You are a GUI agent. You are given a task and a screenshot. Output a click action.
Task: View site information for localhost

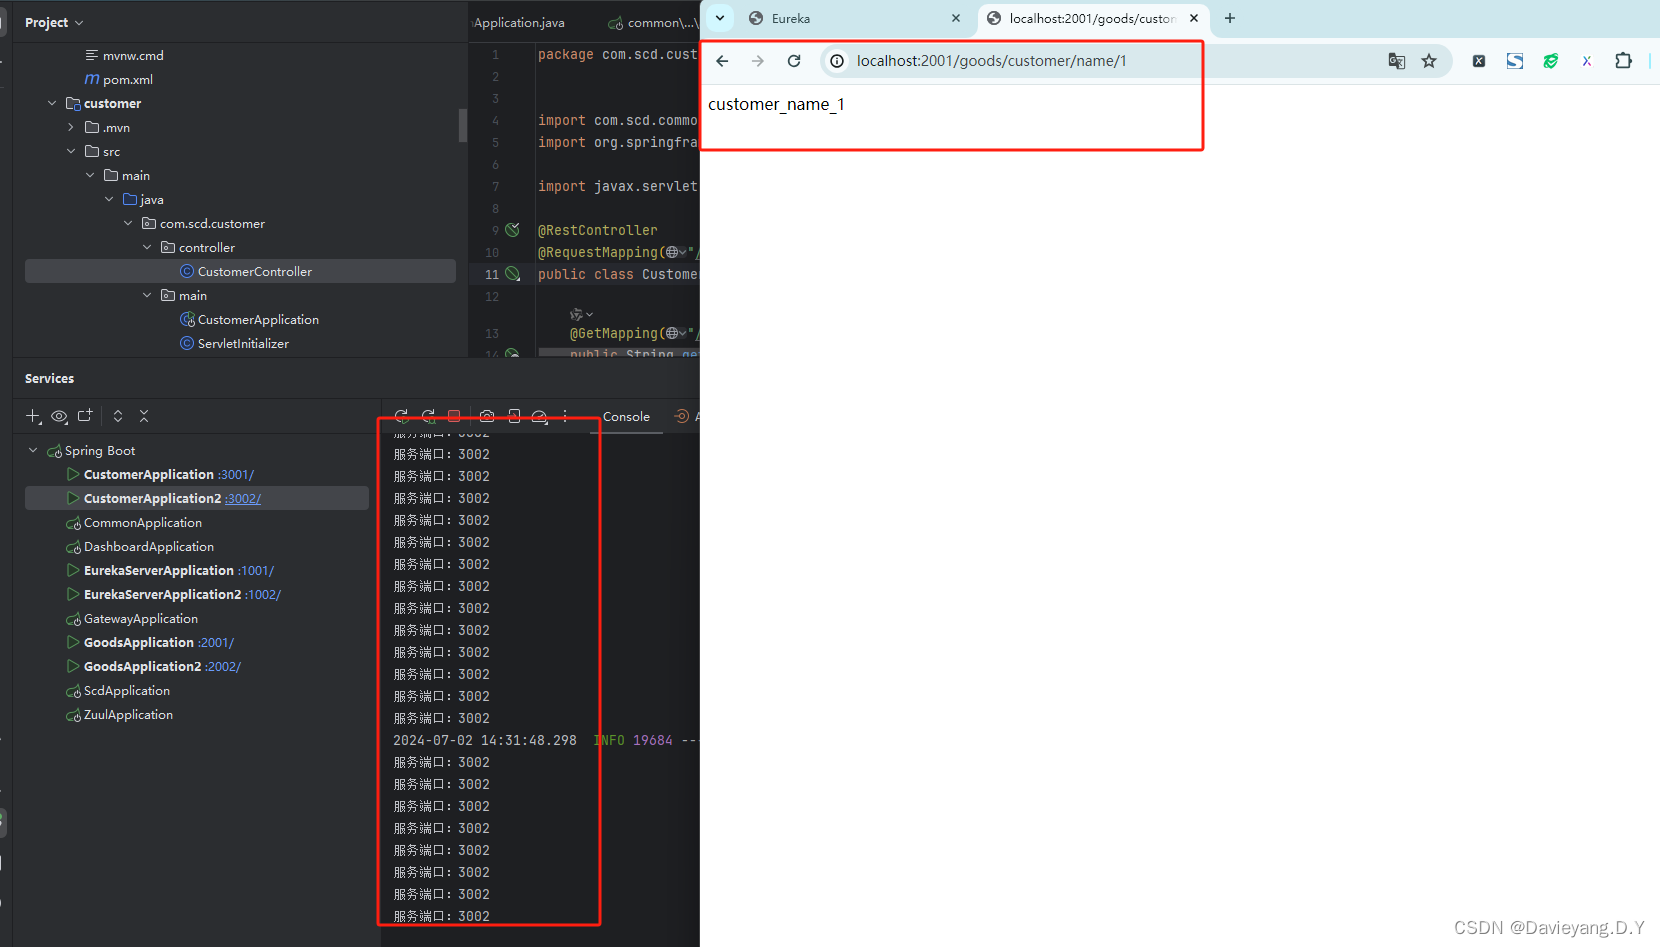coord(837,61)
